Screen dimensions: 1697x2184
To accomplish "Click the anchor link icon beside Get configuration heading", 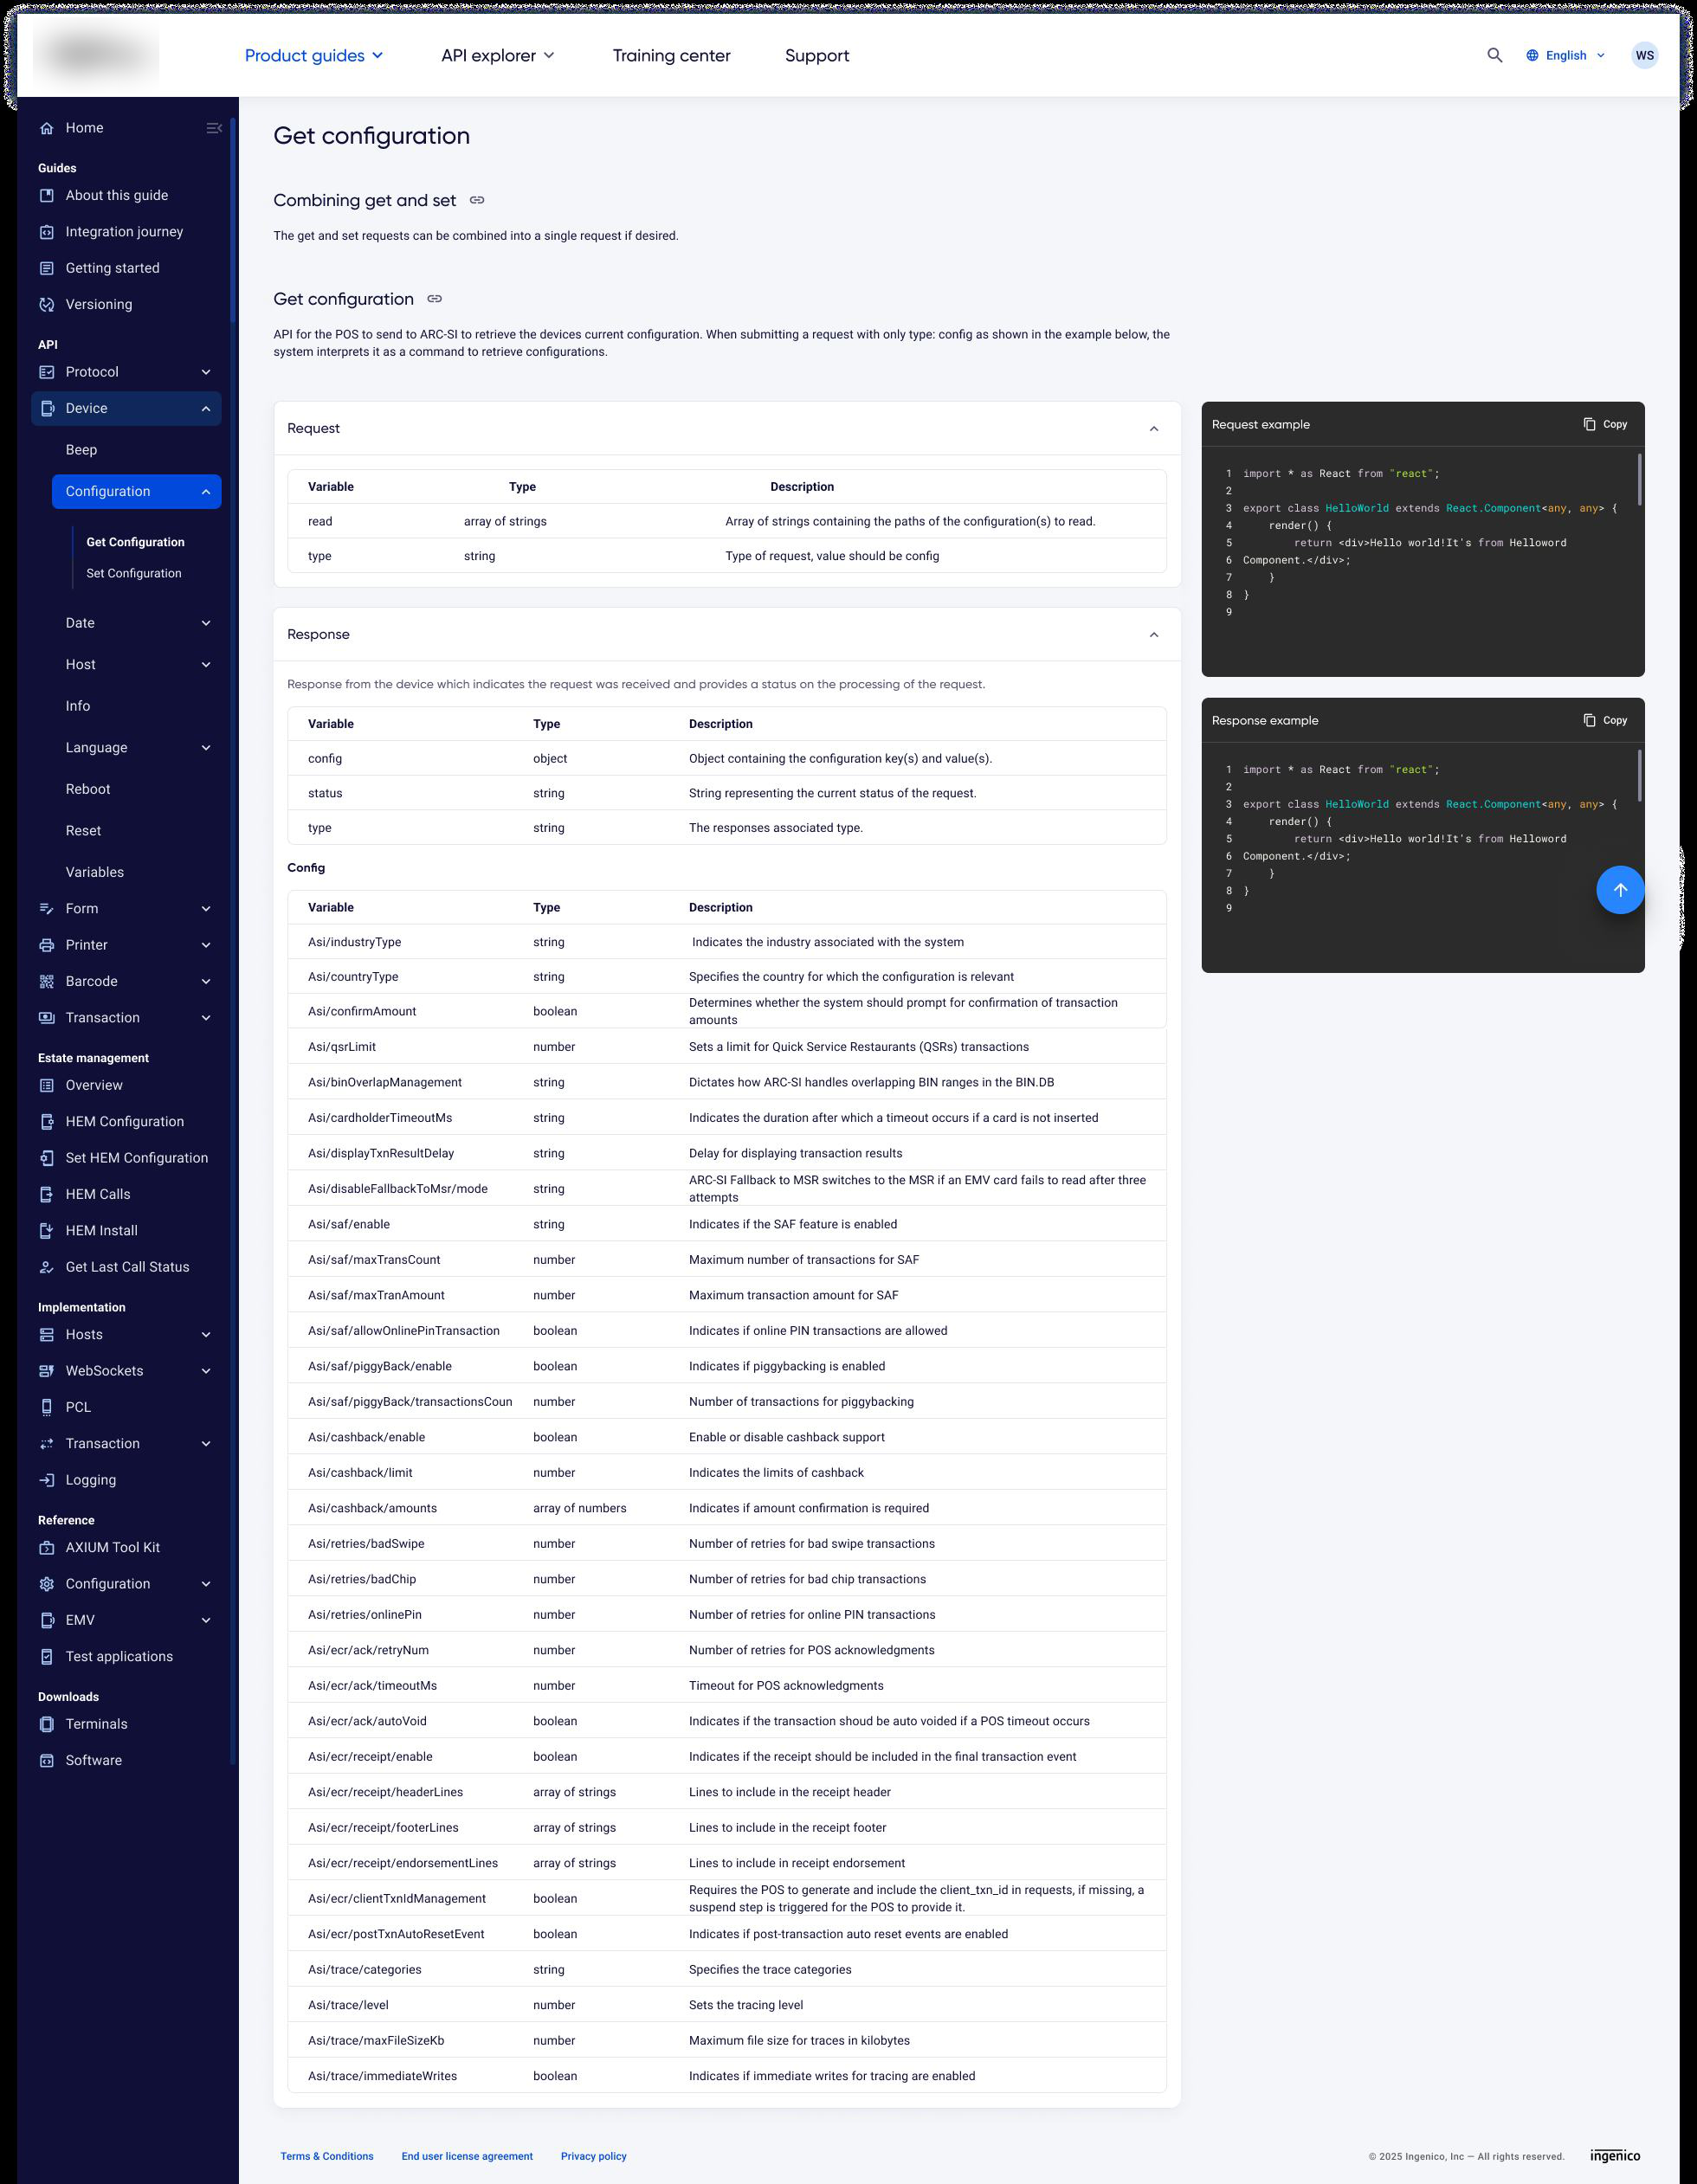I will (435, 299).
